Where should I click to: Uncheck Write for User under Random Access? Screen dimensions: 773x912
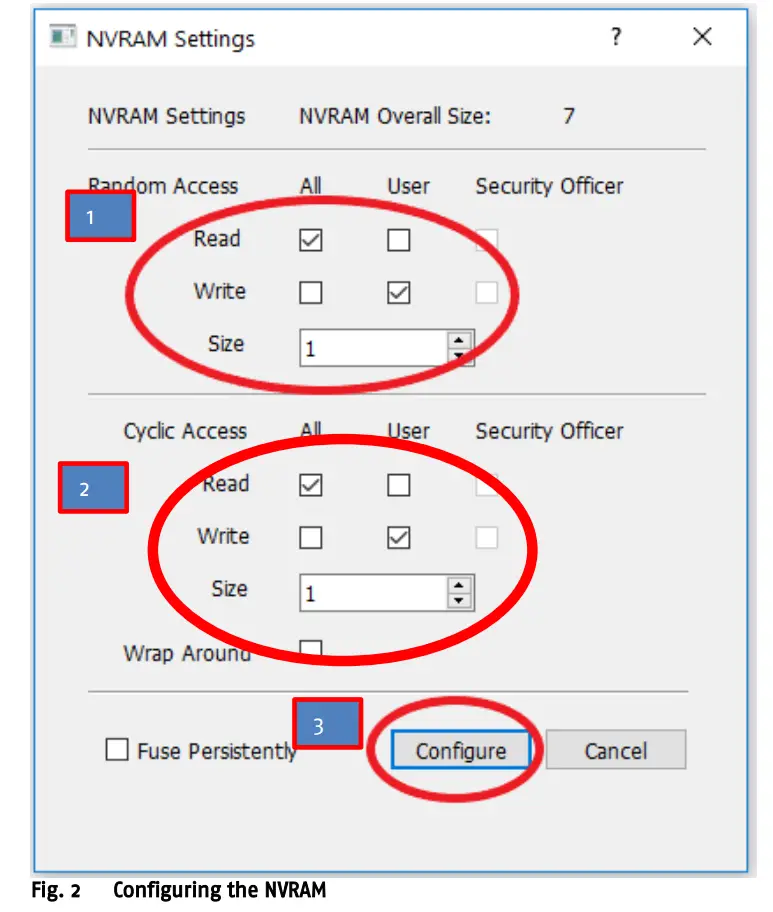tap(397, 292)
